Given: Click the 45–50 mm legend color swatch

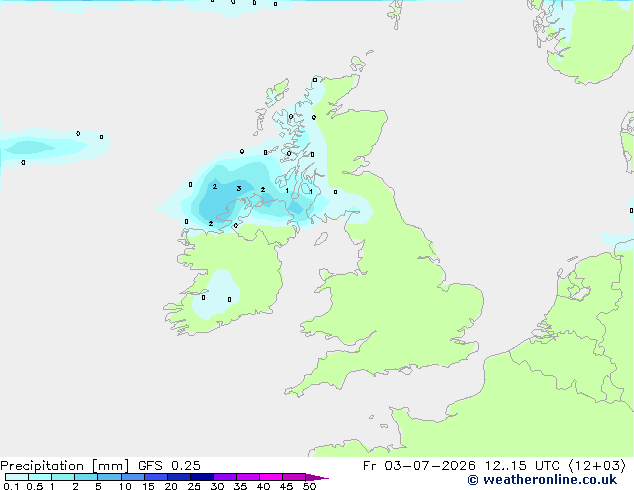Looking at the screenshot, I should click(x=294, y=477).
